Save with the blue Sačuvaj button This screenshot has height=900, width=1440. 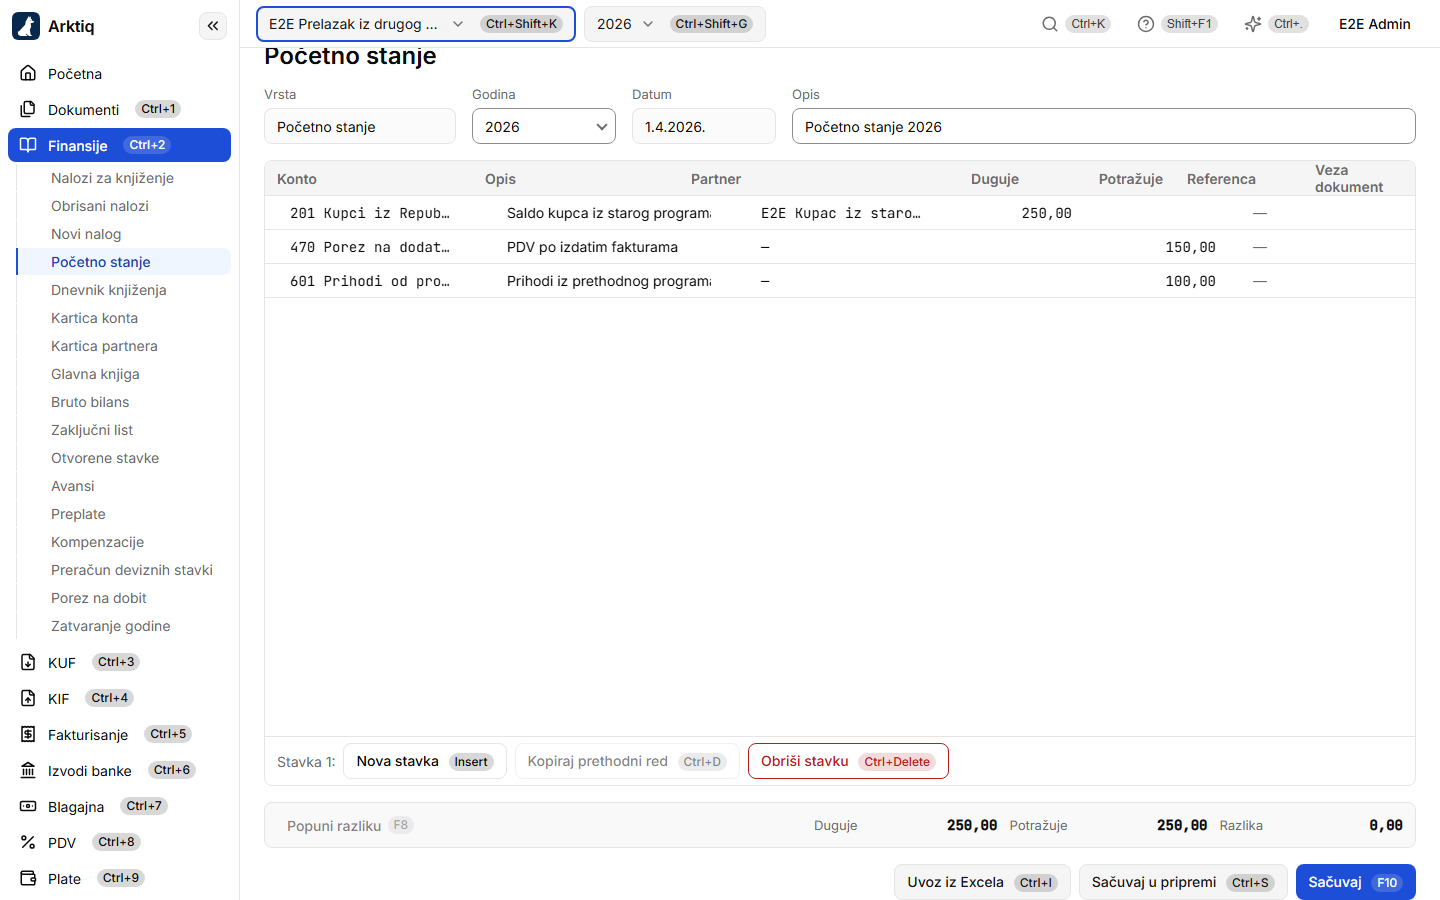[1356, 882]
